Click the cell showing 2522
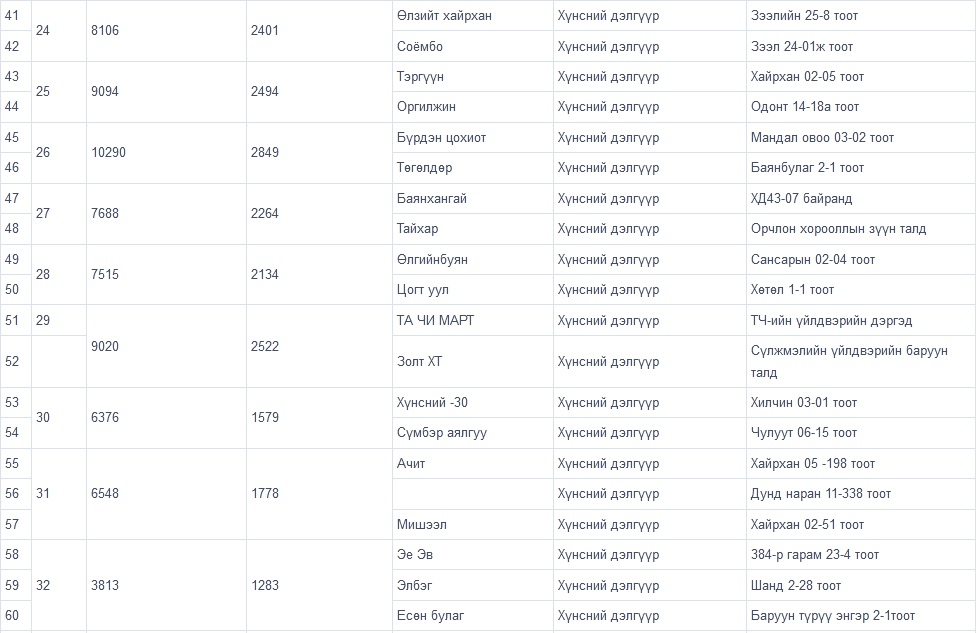 point(264,346)
